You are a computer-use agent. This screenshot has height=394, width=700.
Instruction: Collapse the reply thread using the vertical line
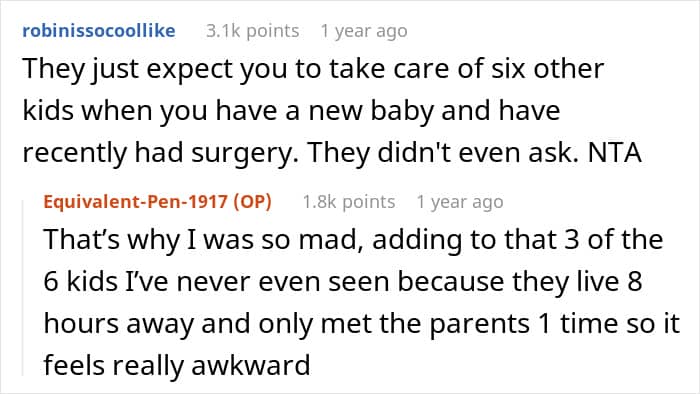23,288
